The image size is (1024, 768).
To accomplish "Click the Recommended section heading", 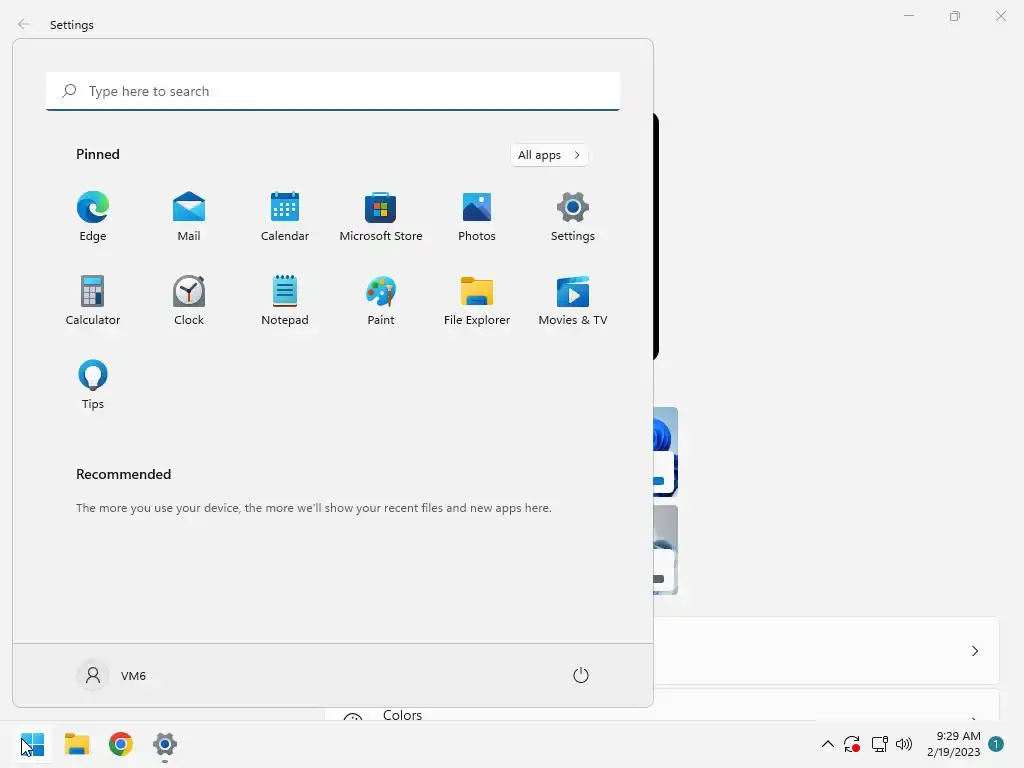I will 123,474.
